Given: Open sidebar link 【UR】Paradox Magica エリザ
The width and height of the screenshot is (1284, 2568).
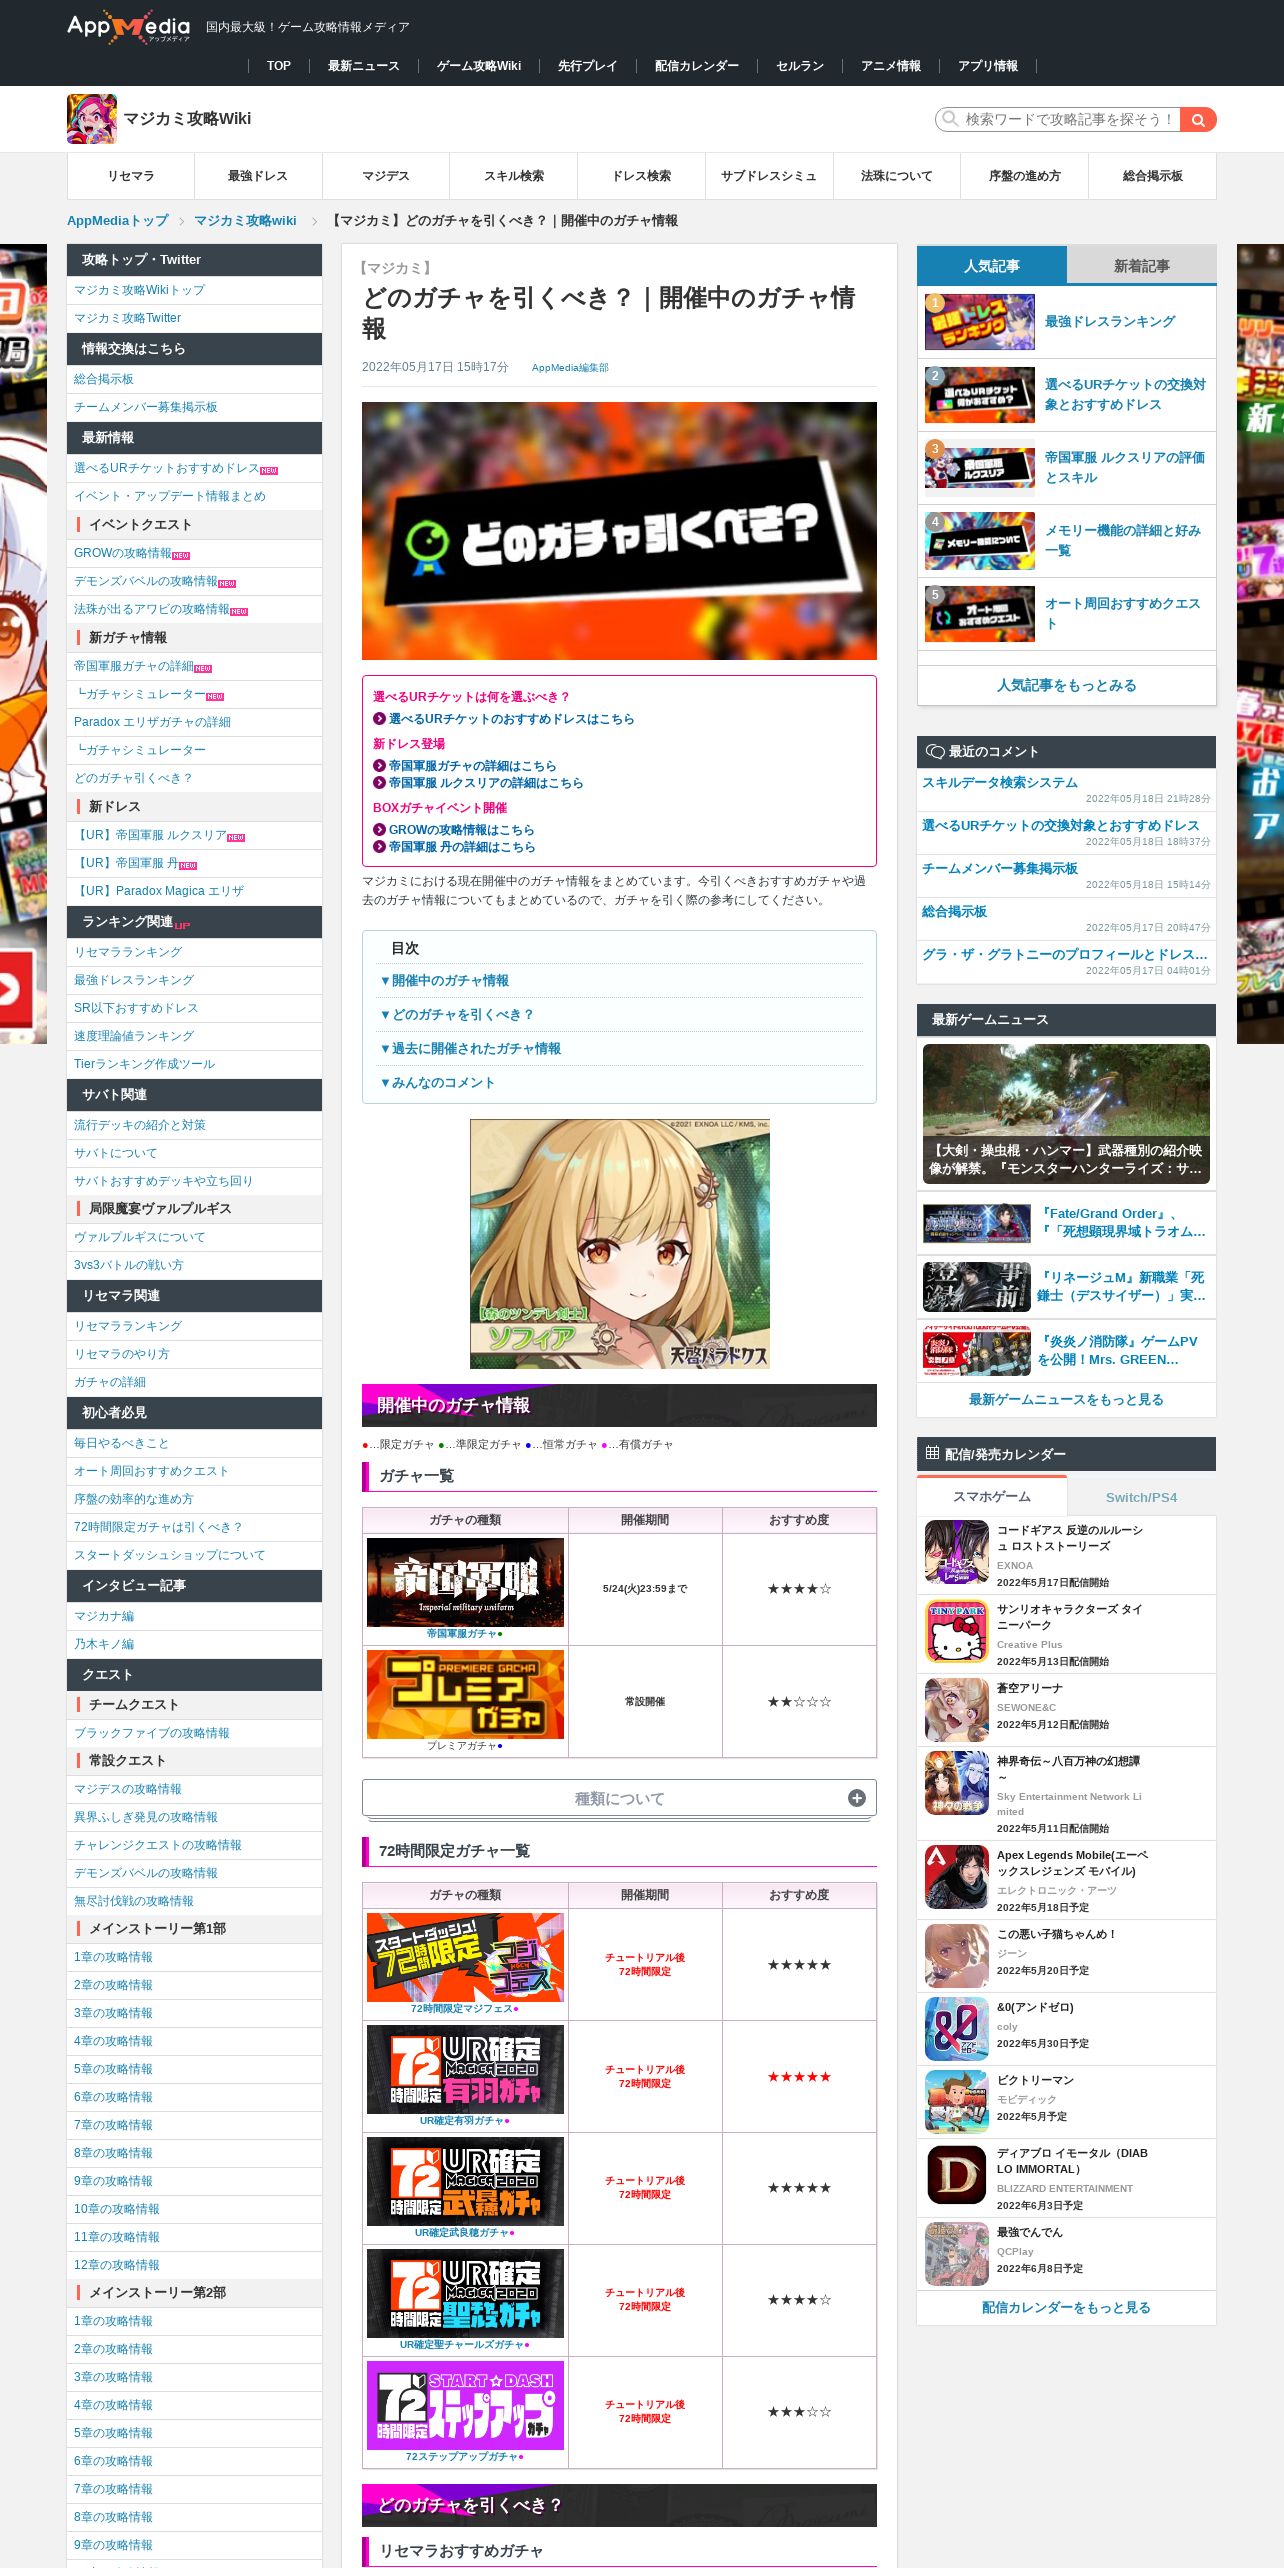Looking at the screenshot, I should click(159, 891).
